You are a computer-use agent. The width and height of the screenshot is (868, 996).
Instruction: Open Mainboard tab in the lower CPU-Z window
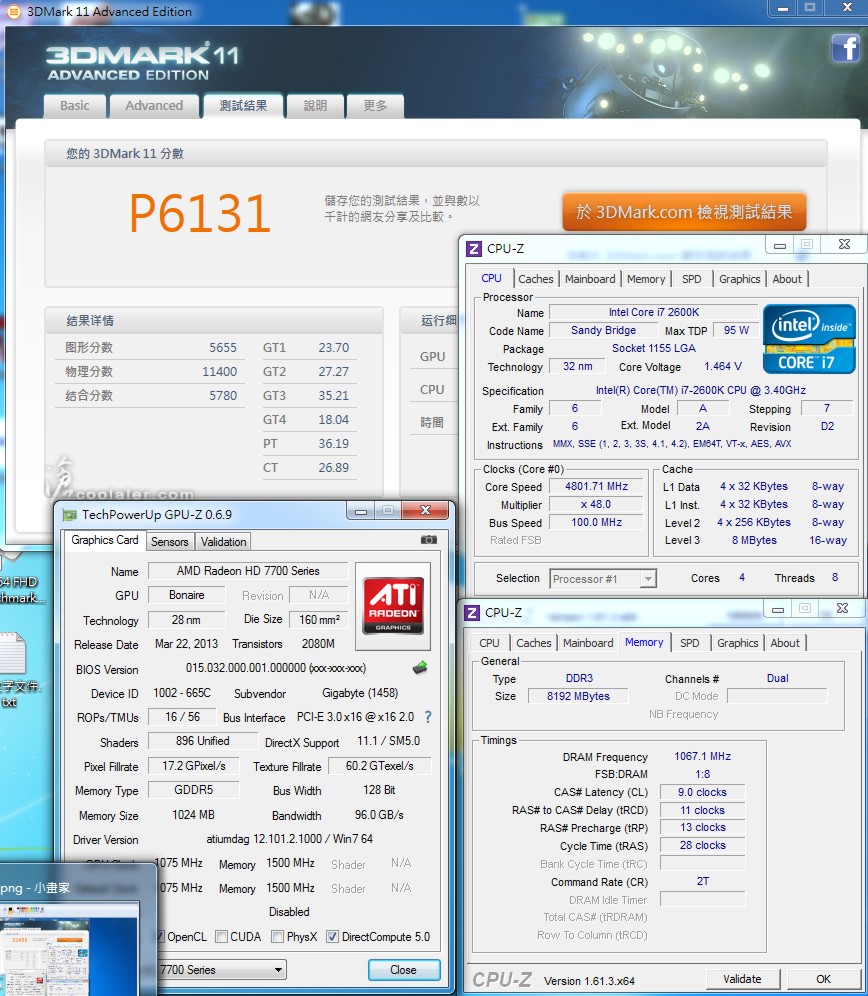pyautogui.click(x=588, y=643)
